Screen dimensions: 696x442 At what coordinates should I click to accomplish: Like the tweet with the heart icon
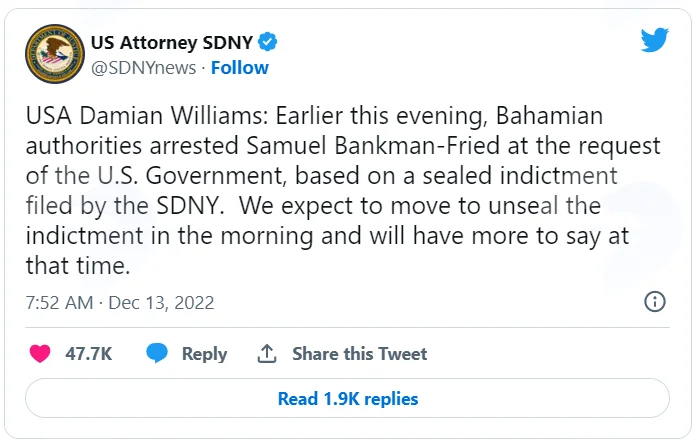pyautogui.click(x=40, y=354)
